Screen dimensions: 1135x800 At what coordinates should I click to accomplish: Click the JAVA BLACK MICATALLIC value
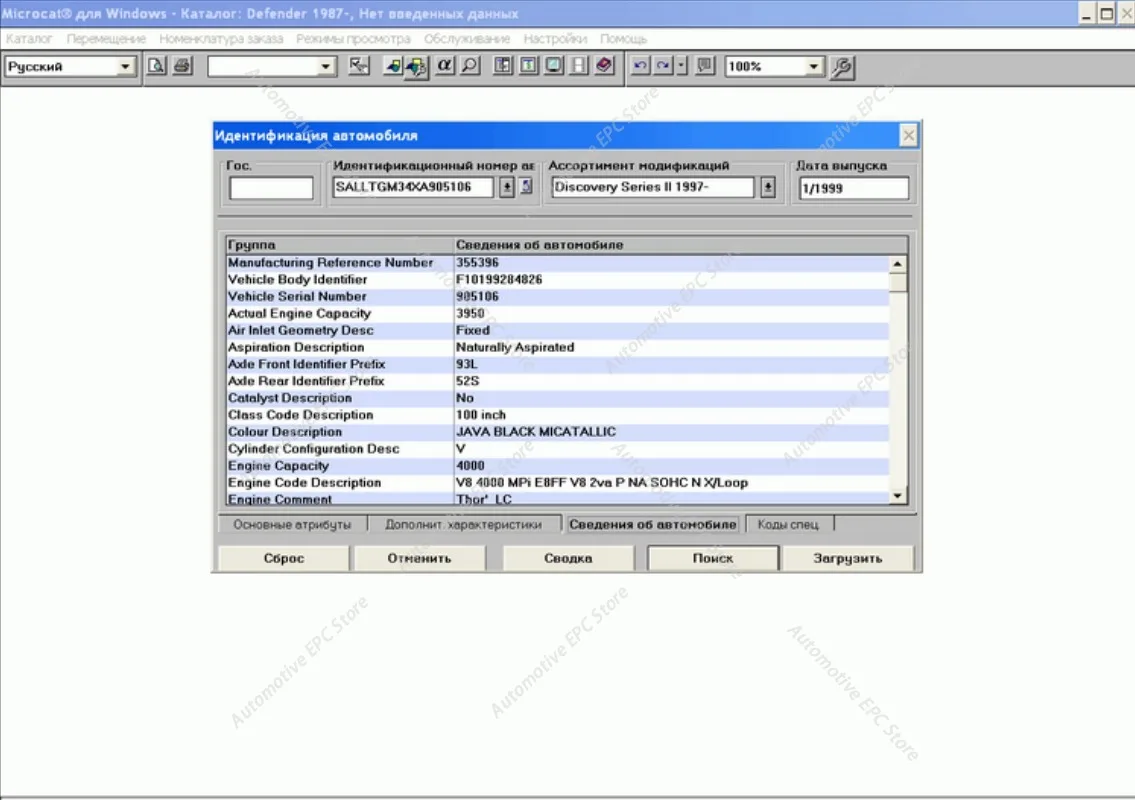point(536,432)
